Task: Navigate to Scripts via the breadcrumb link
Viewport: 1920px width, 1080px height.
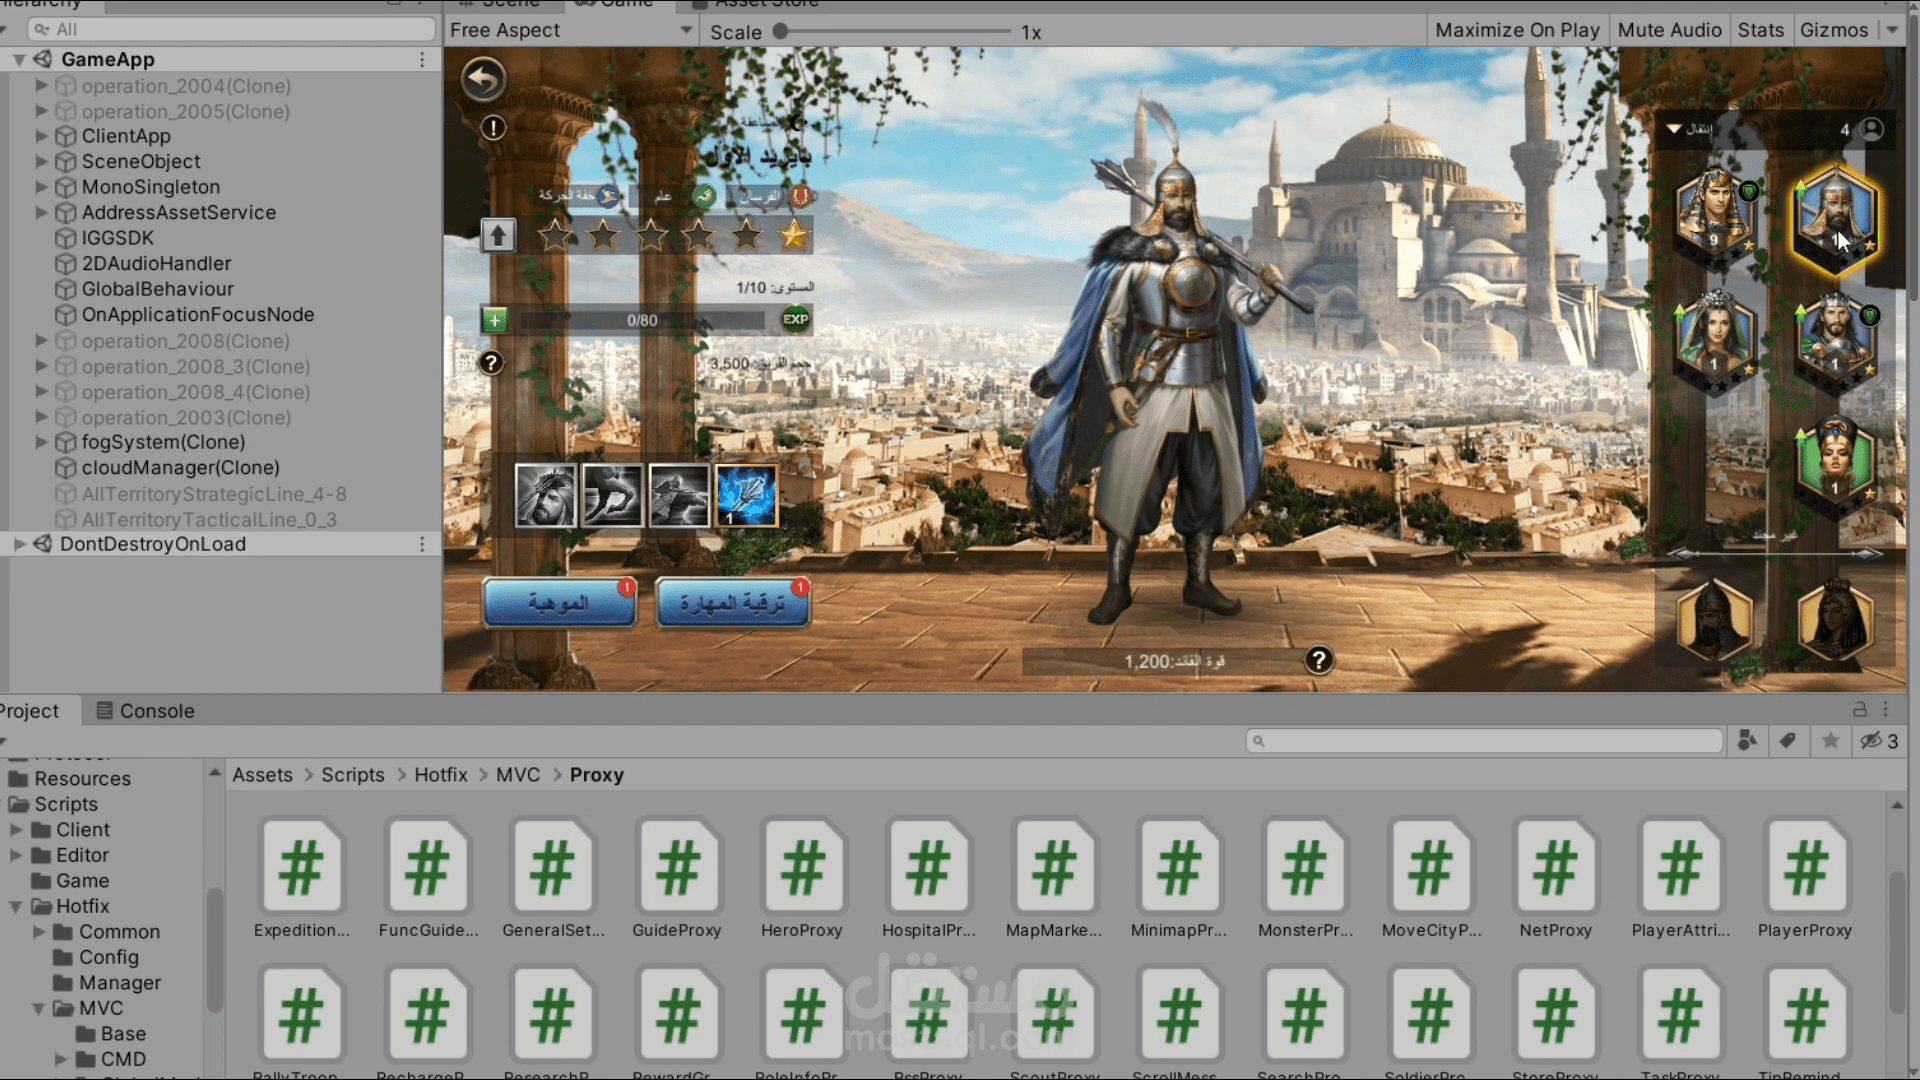Action: coord(353,774)
